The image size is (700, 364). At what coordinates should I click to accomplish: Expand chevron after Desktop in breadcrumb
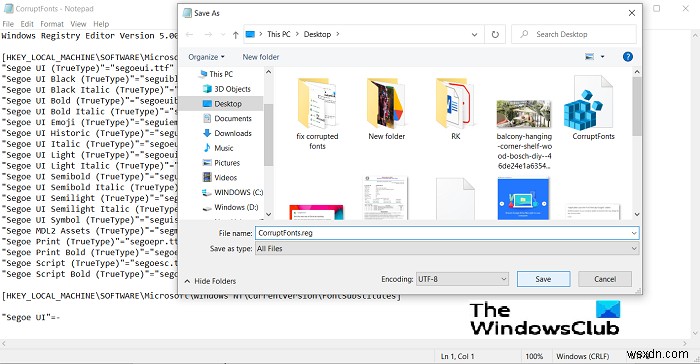coord(338,34)
